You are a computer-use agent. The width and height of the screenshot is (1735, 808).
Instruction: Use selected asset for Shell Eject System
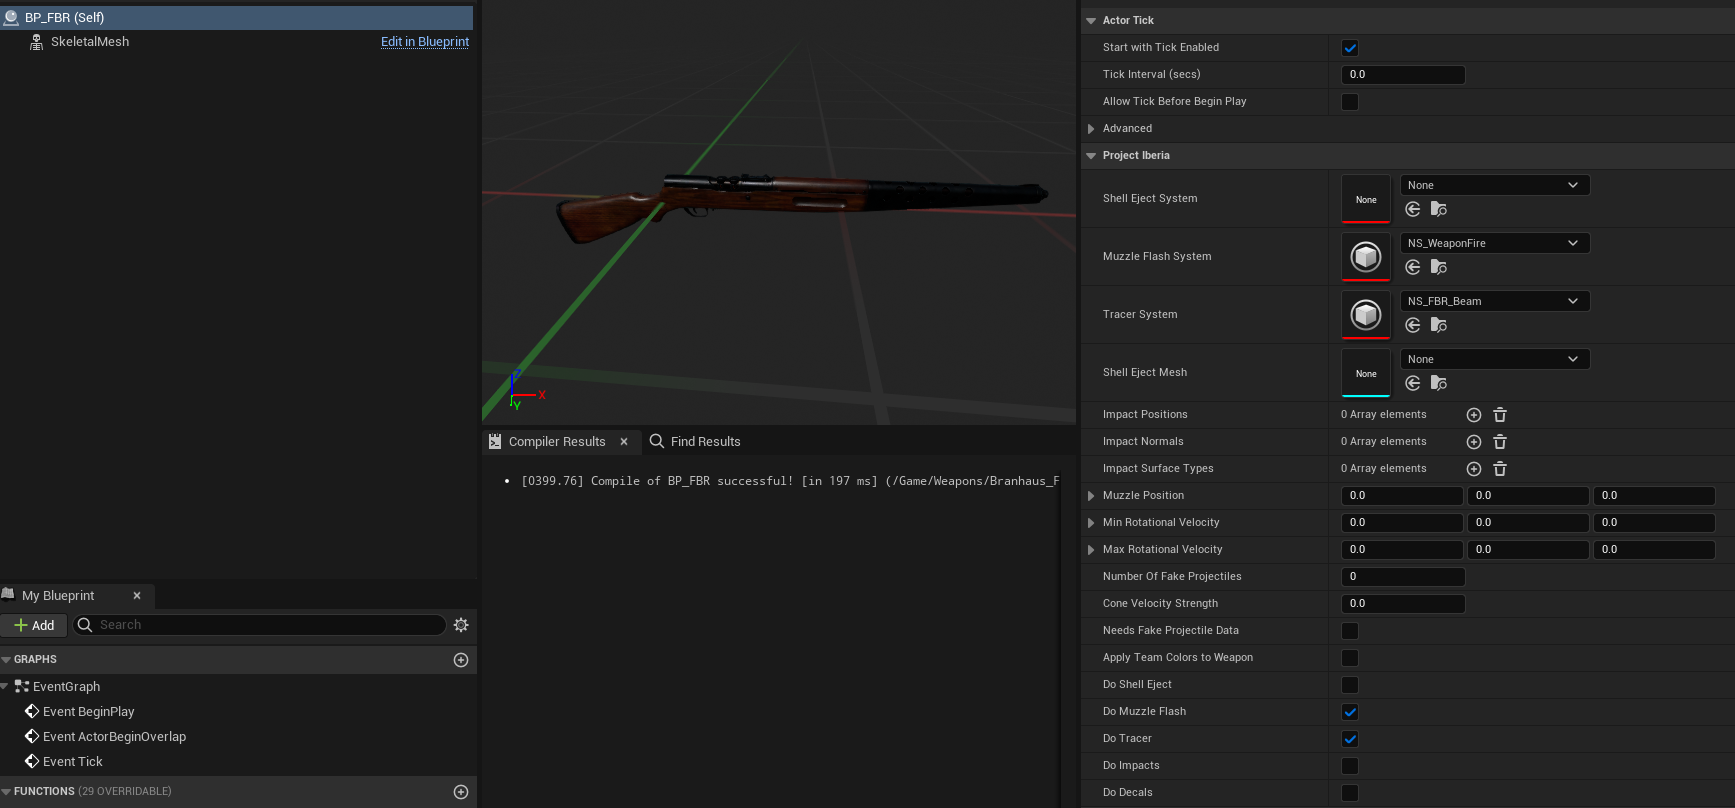click(1413, 209)
